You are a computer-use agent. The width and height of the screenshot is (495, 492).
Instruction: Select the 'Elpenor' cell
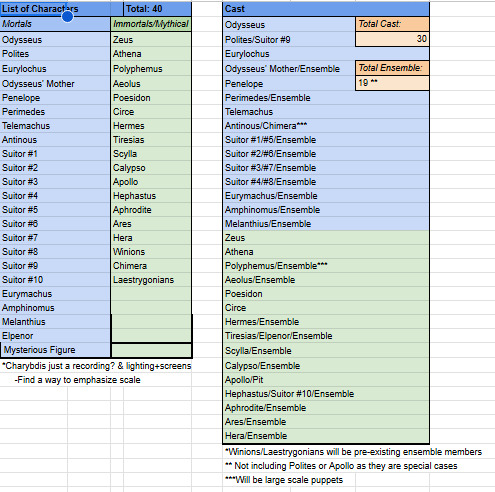pos(55,336)
